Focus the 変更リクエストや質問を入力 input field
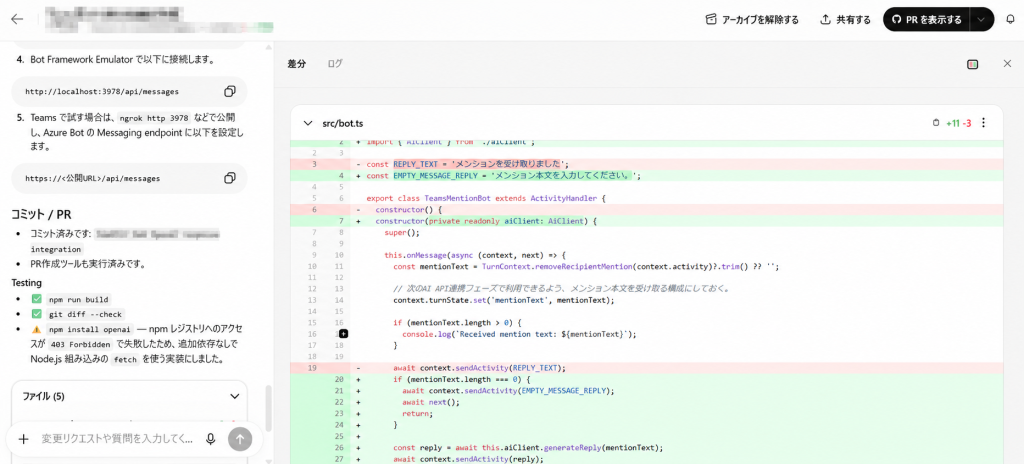 click(x=118, y=439)
